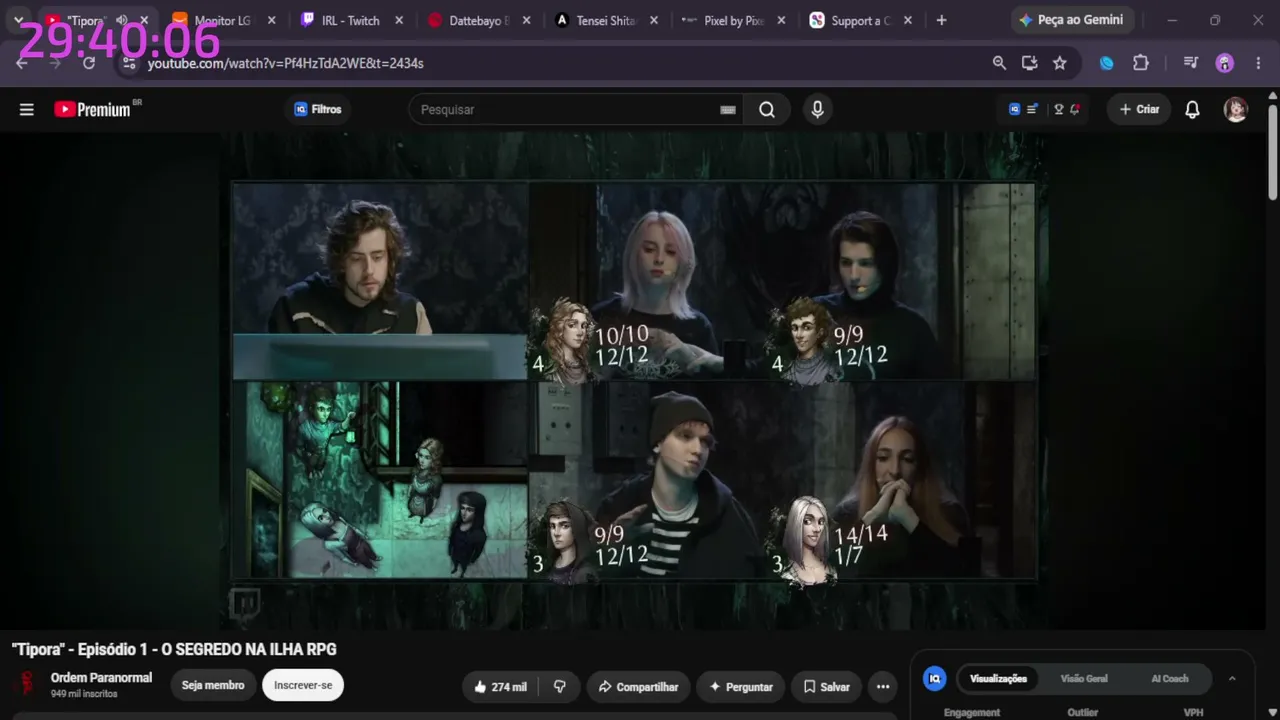Switch to the Monitor LG tab
This screenshot has height=720, width=1280.
click(221, 20)
